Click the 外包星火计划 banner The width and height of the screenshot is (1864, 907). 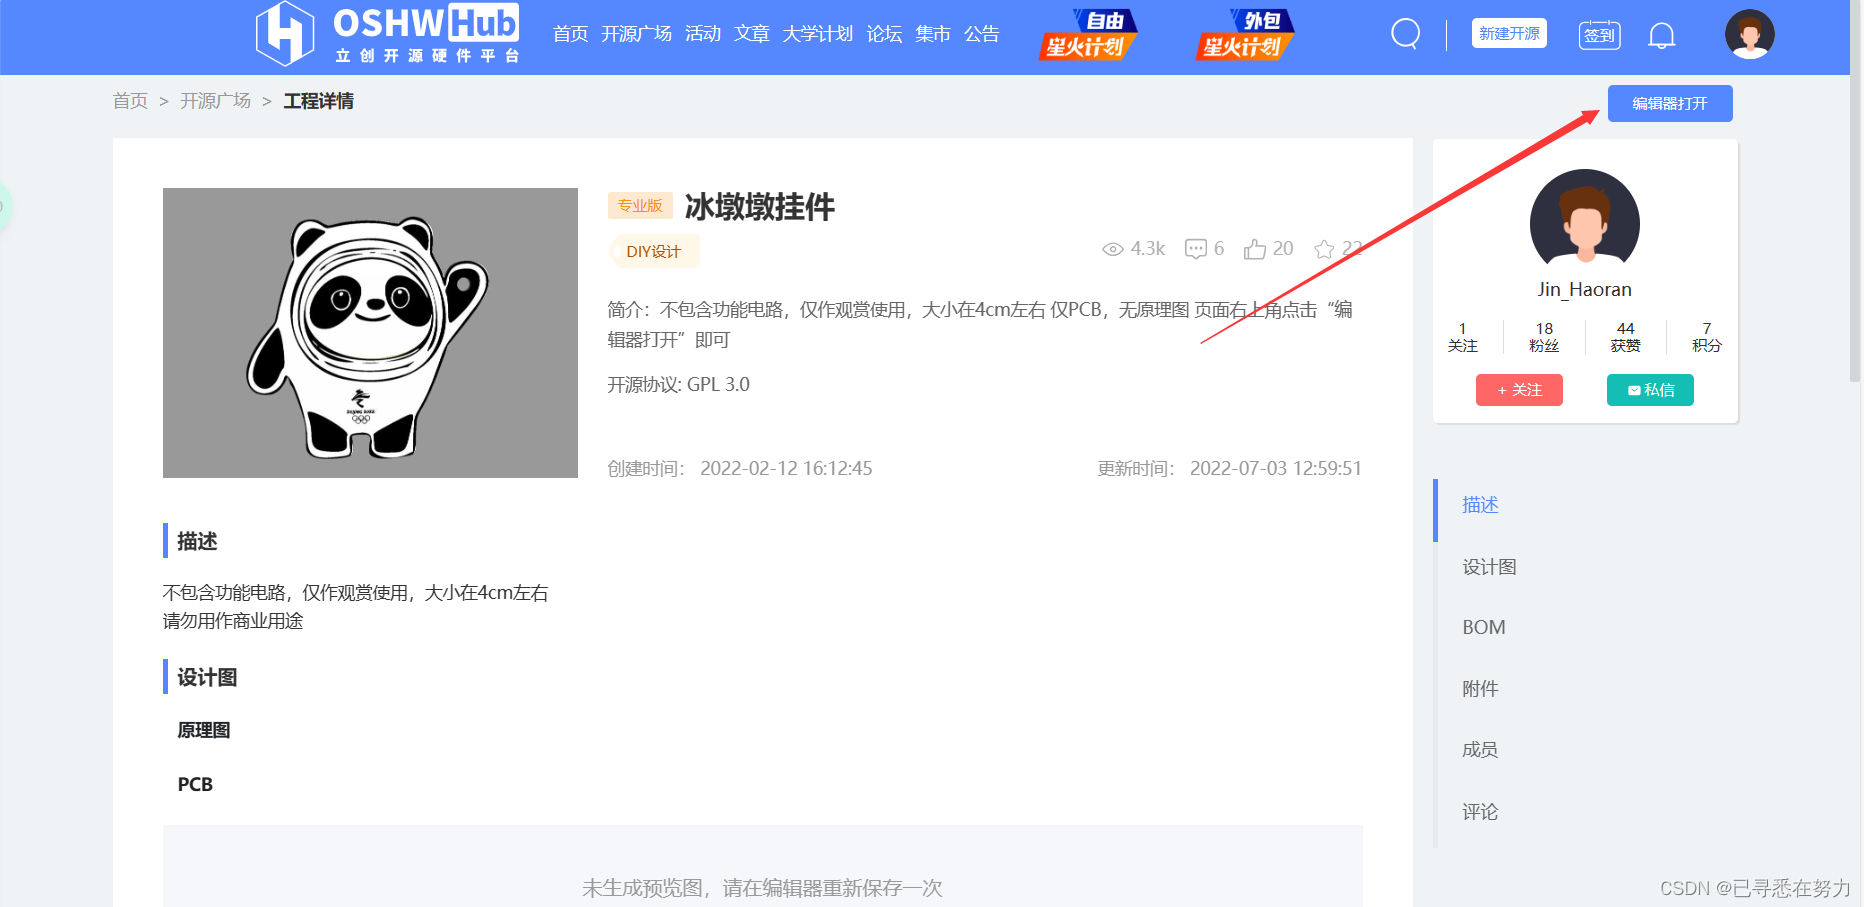pos(1245,35)
